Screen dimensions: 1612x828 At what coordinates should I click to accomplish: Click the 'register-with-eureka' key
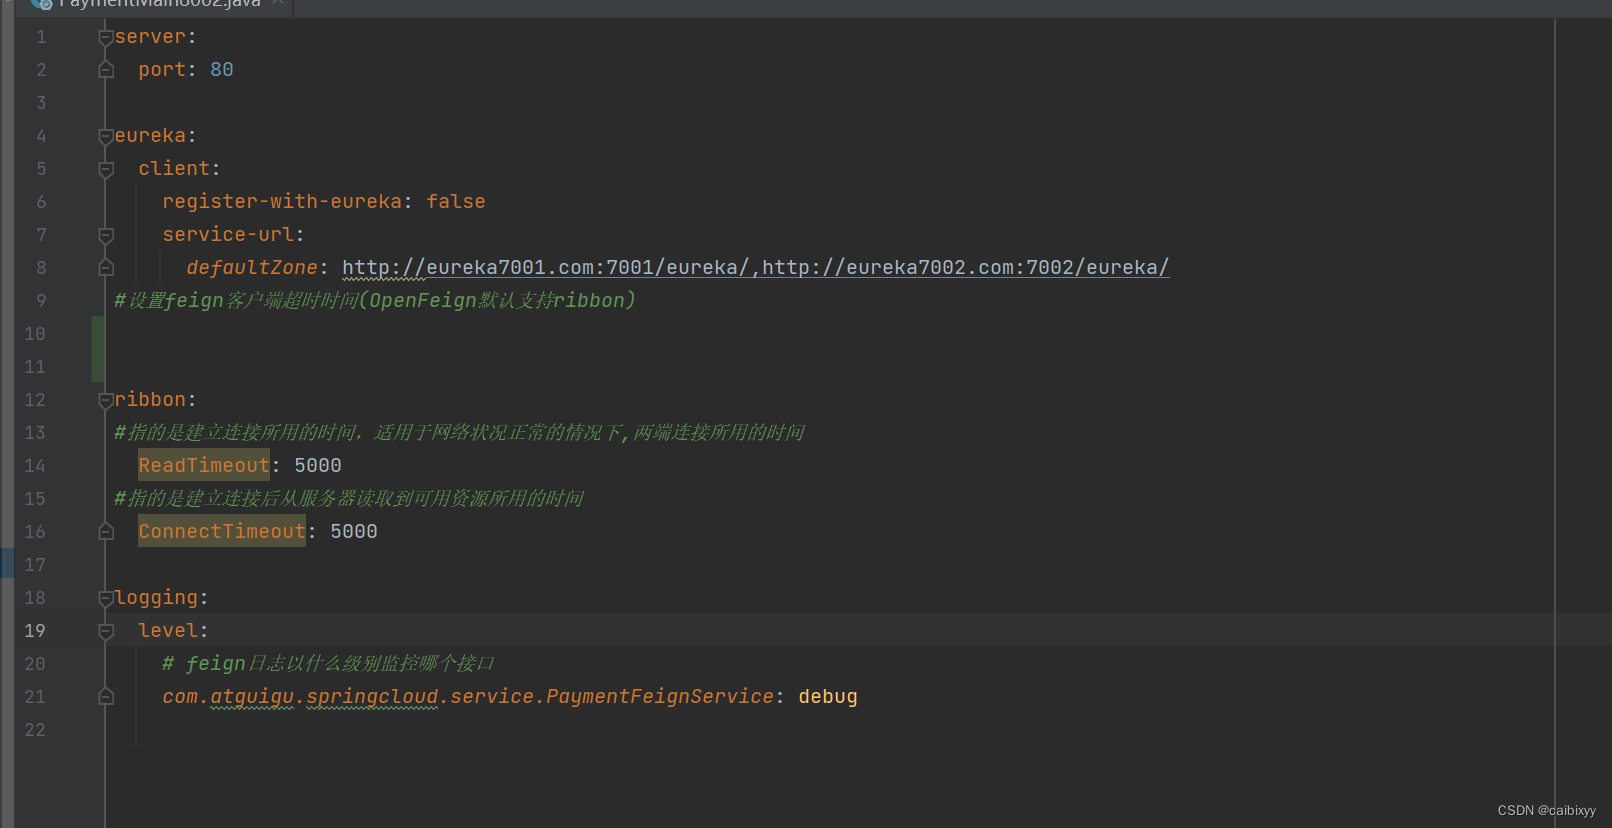[x=282, y=202]
